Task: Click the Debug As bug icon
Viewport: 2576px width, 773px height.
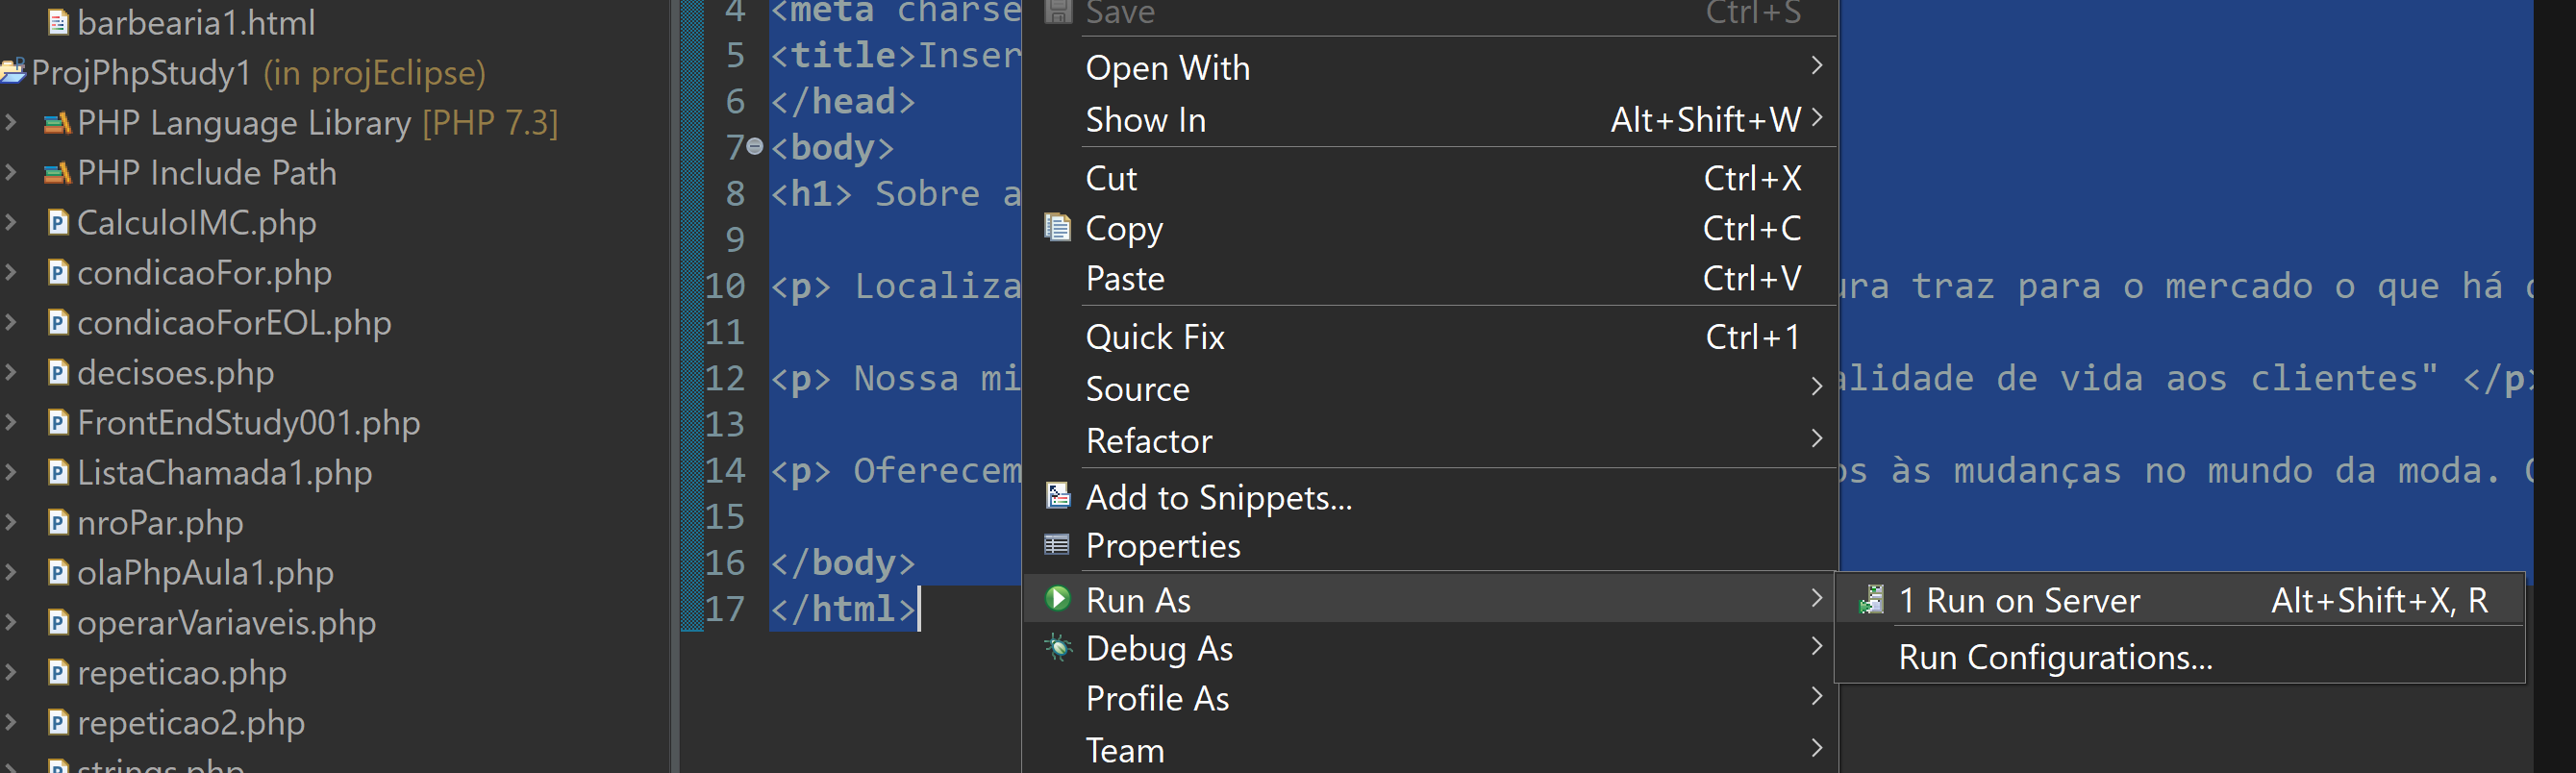Action: (x=1057, y=648)
